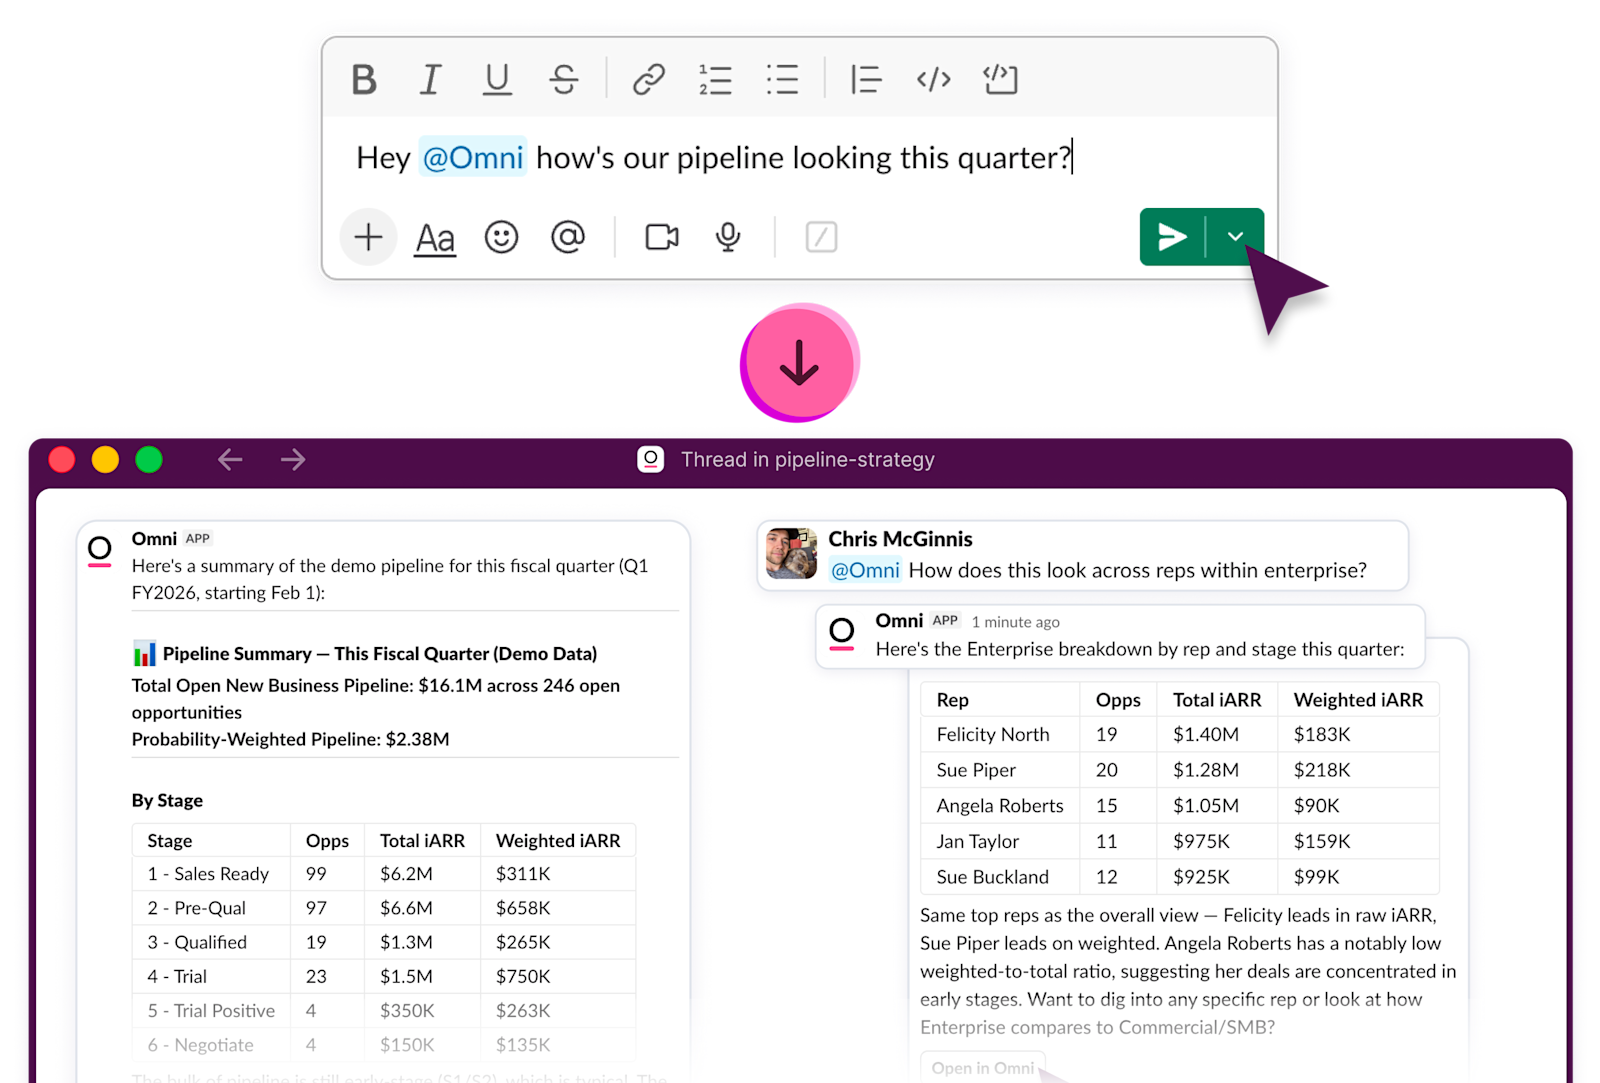This screenshot has width=1600, height=1083.
Task: Go forward in thread window history
Action: click(293, 459)
